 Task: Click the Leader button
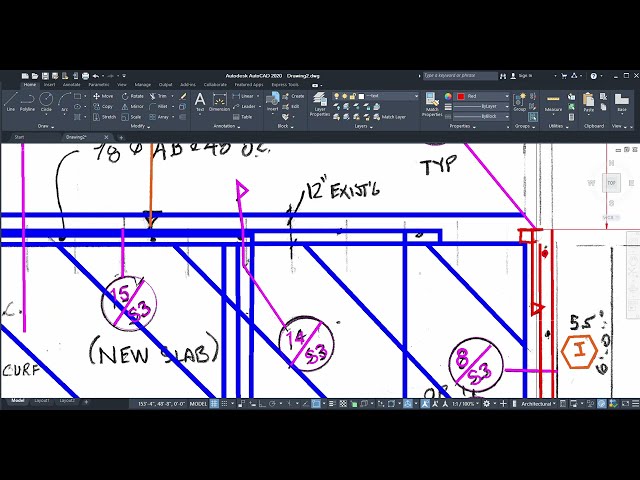245,107
